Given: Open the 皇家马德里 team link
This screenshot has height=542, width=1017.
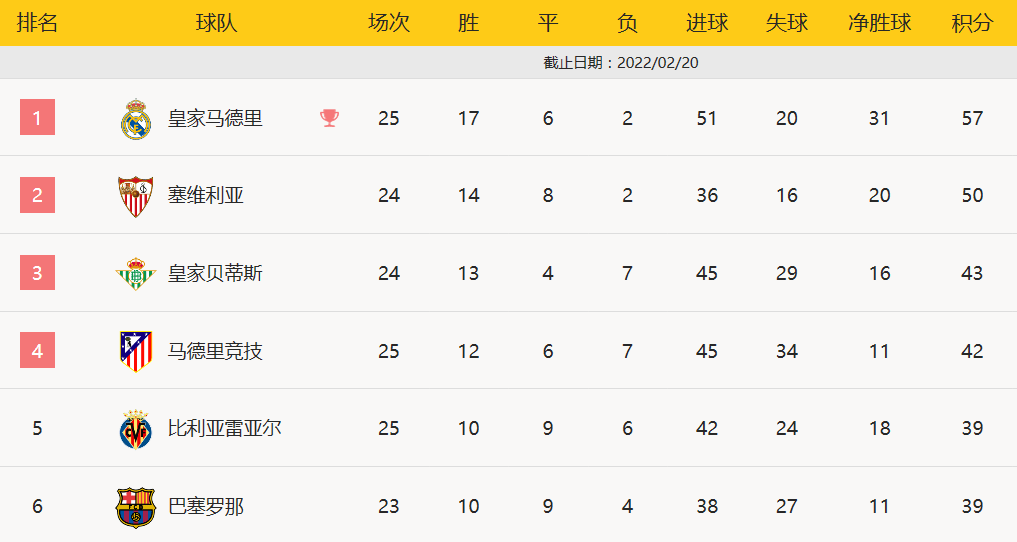Looking at the screenshot, I should (215, 119).
